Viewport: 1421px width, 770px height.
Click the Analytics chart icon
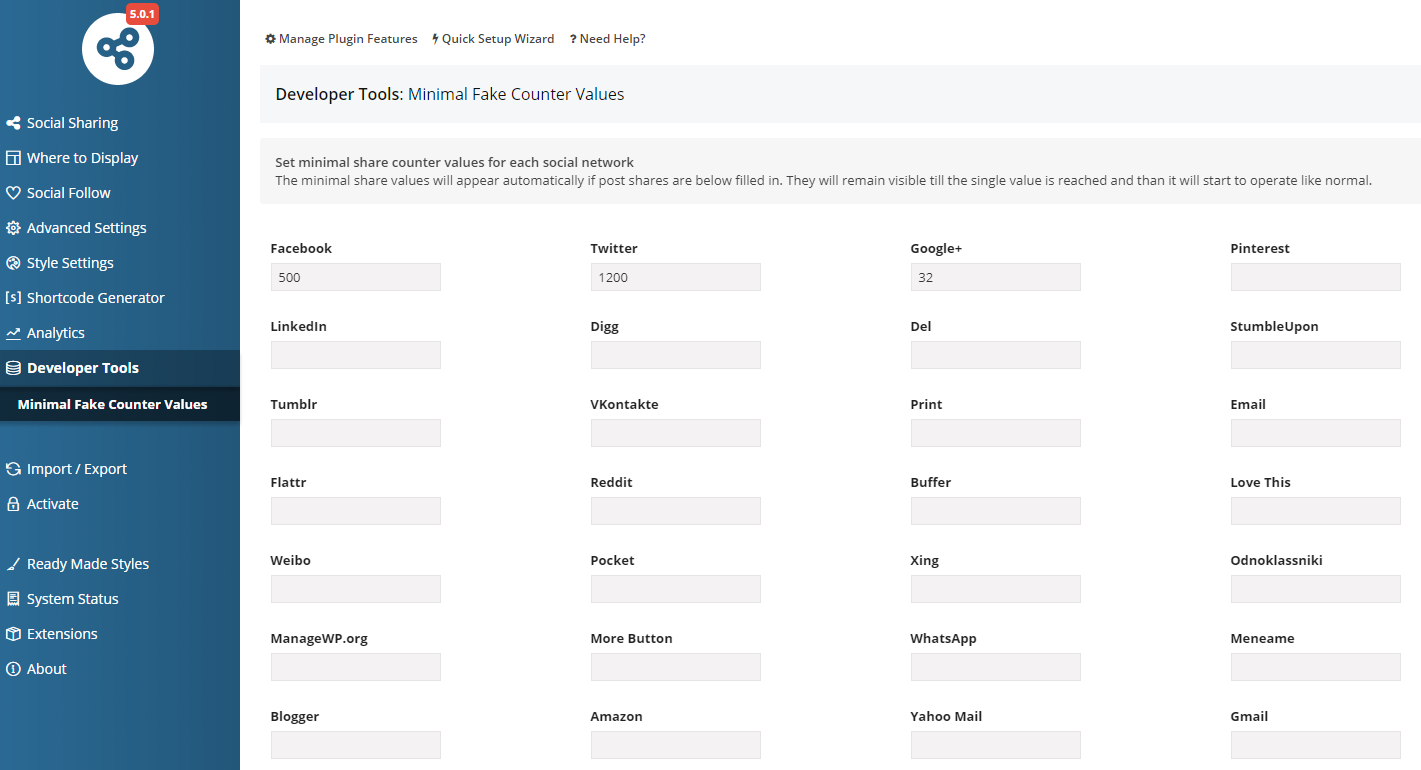(13, 333)
